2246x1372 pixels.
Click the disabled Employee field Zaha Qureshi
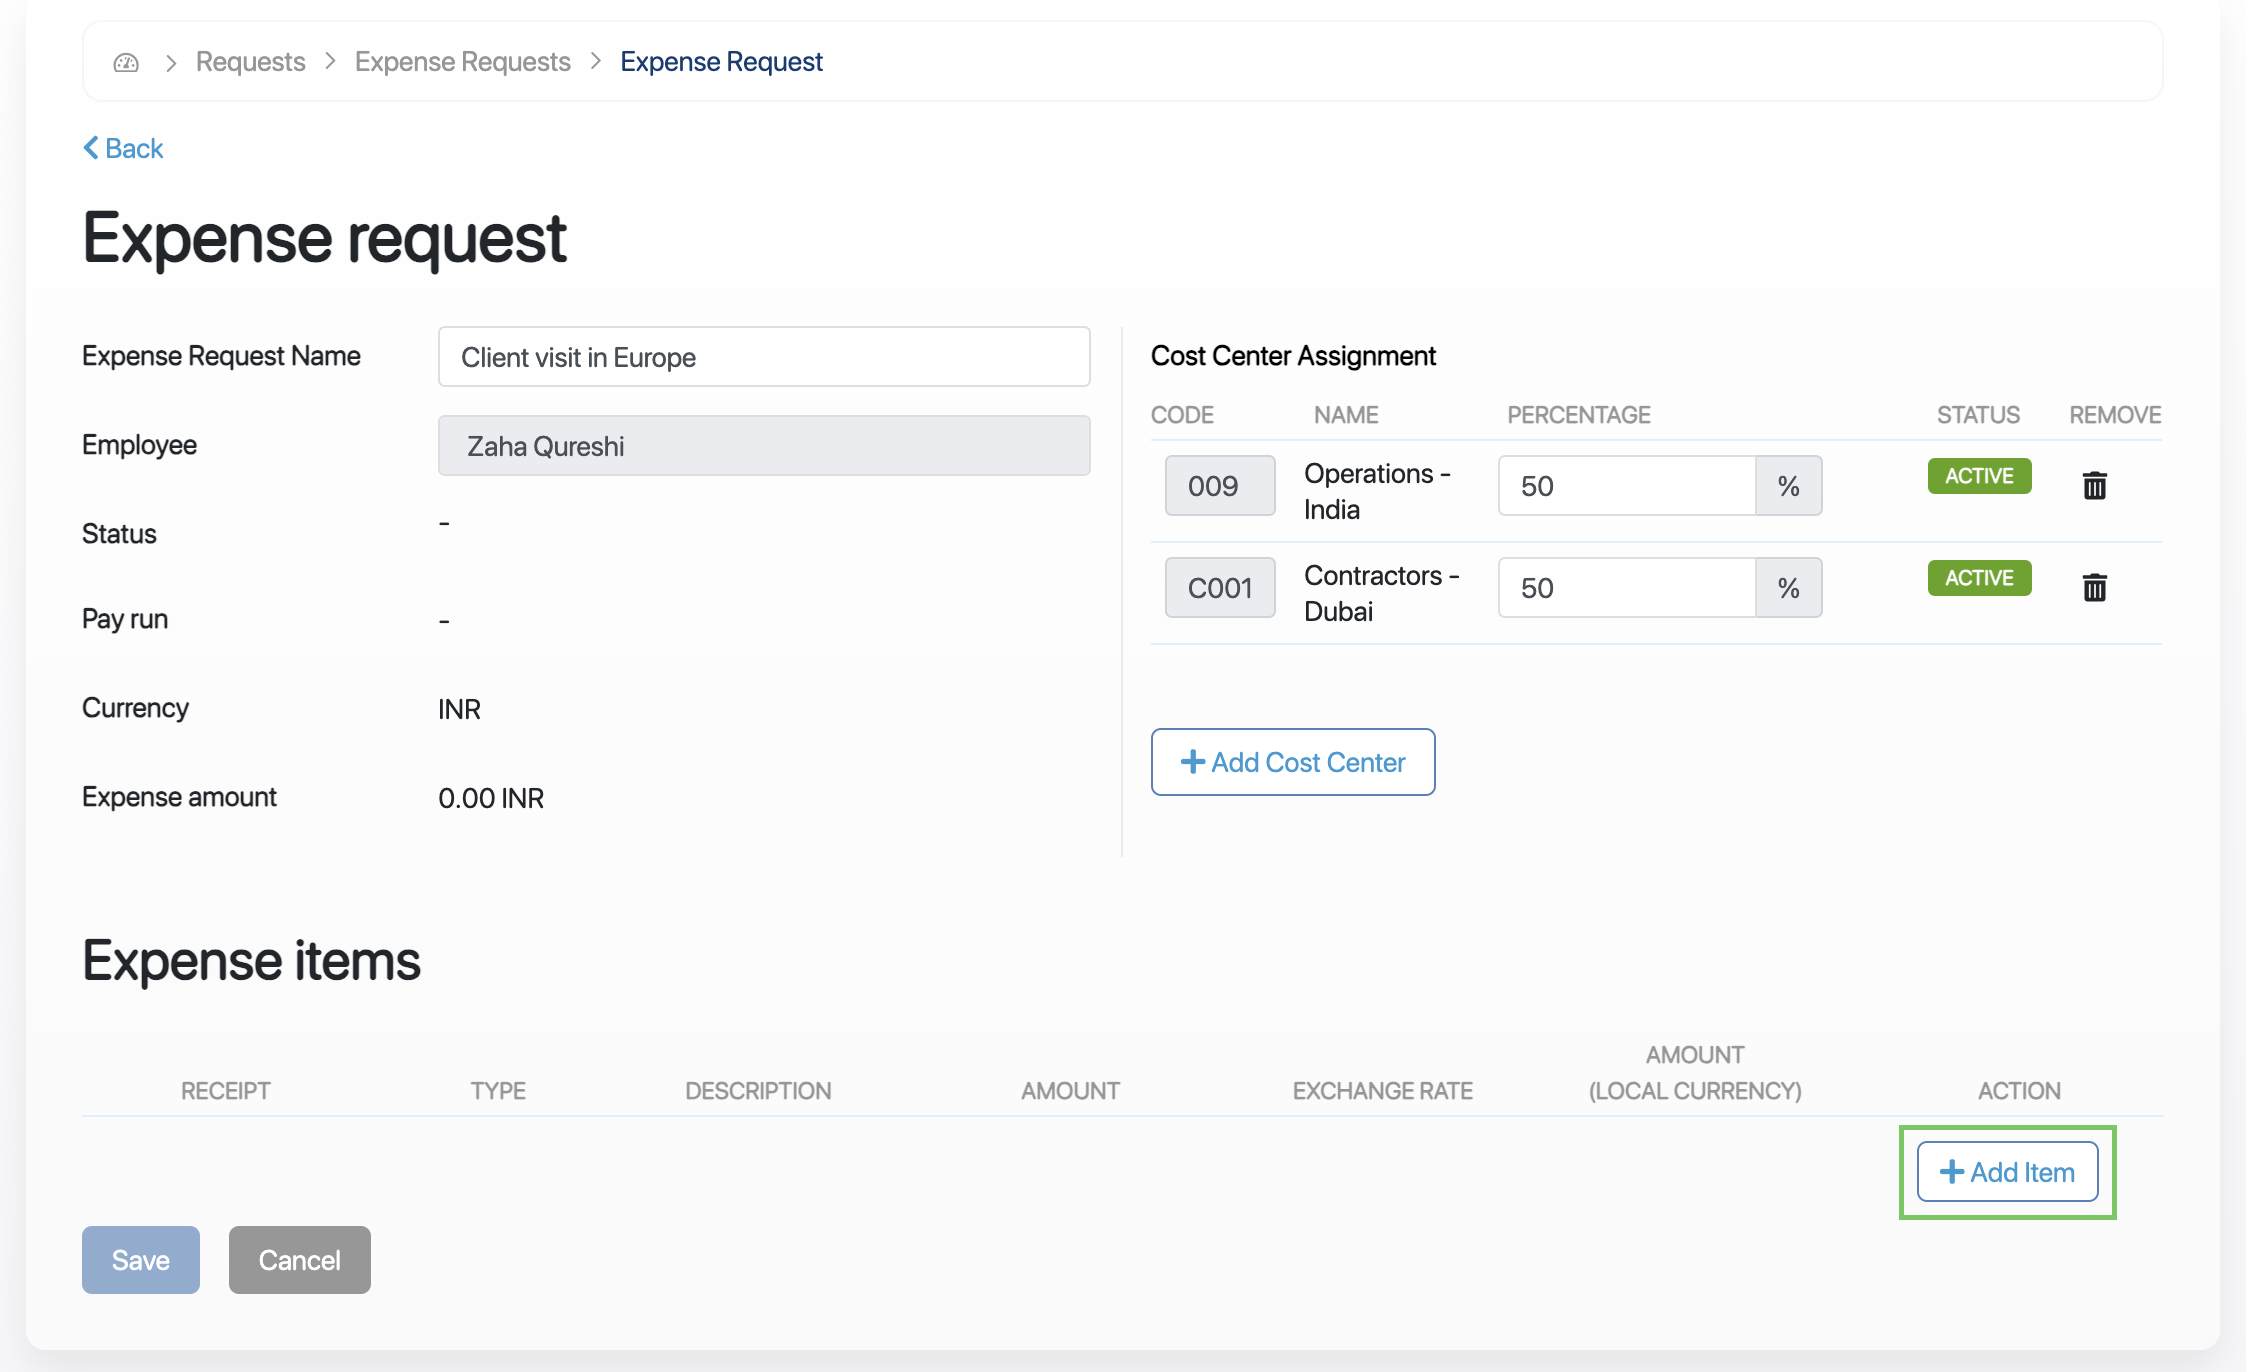[x=764, y=446]
